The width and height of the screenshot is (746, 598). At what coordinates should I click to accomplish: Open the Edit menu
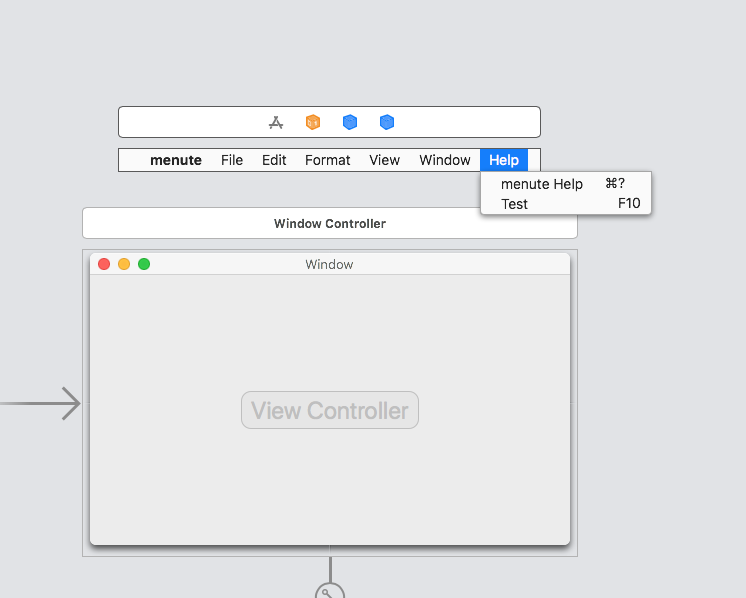[x=274, y=160]
